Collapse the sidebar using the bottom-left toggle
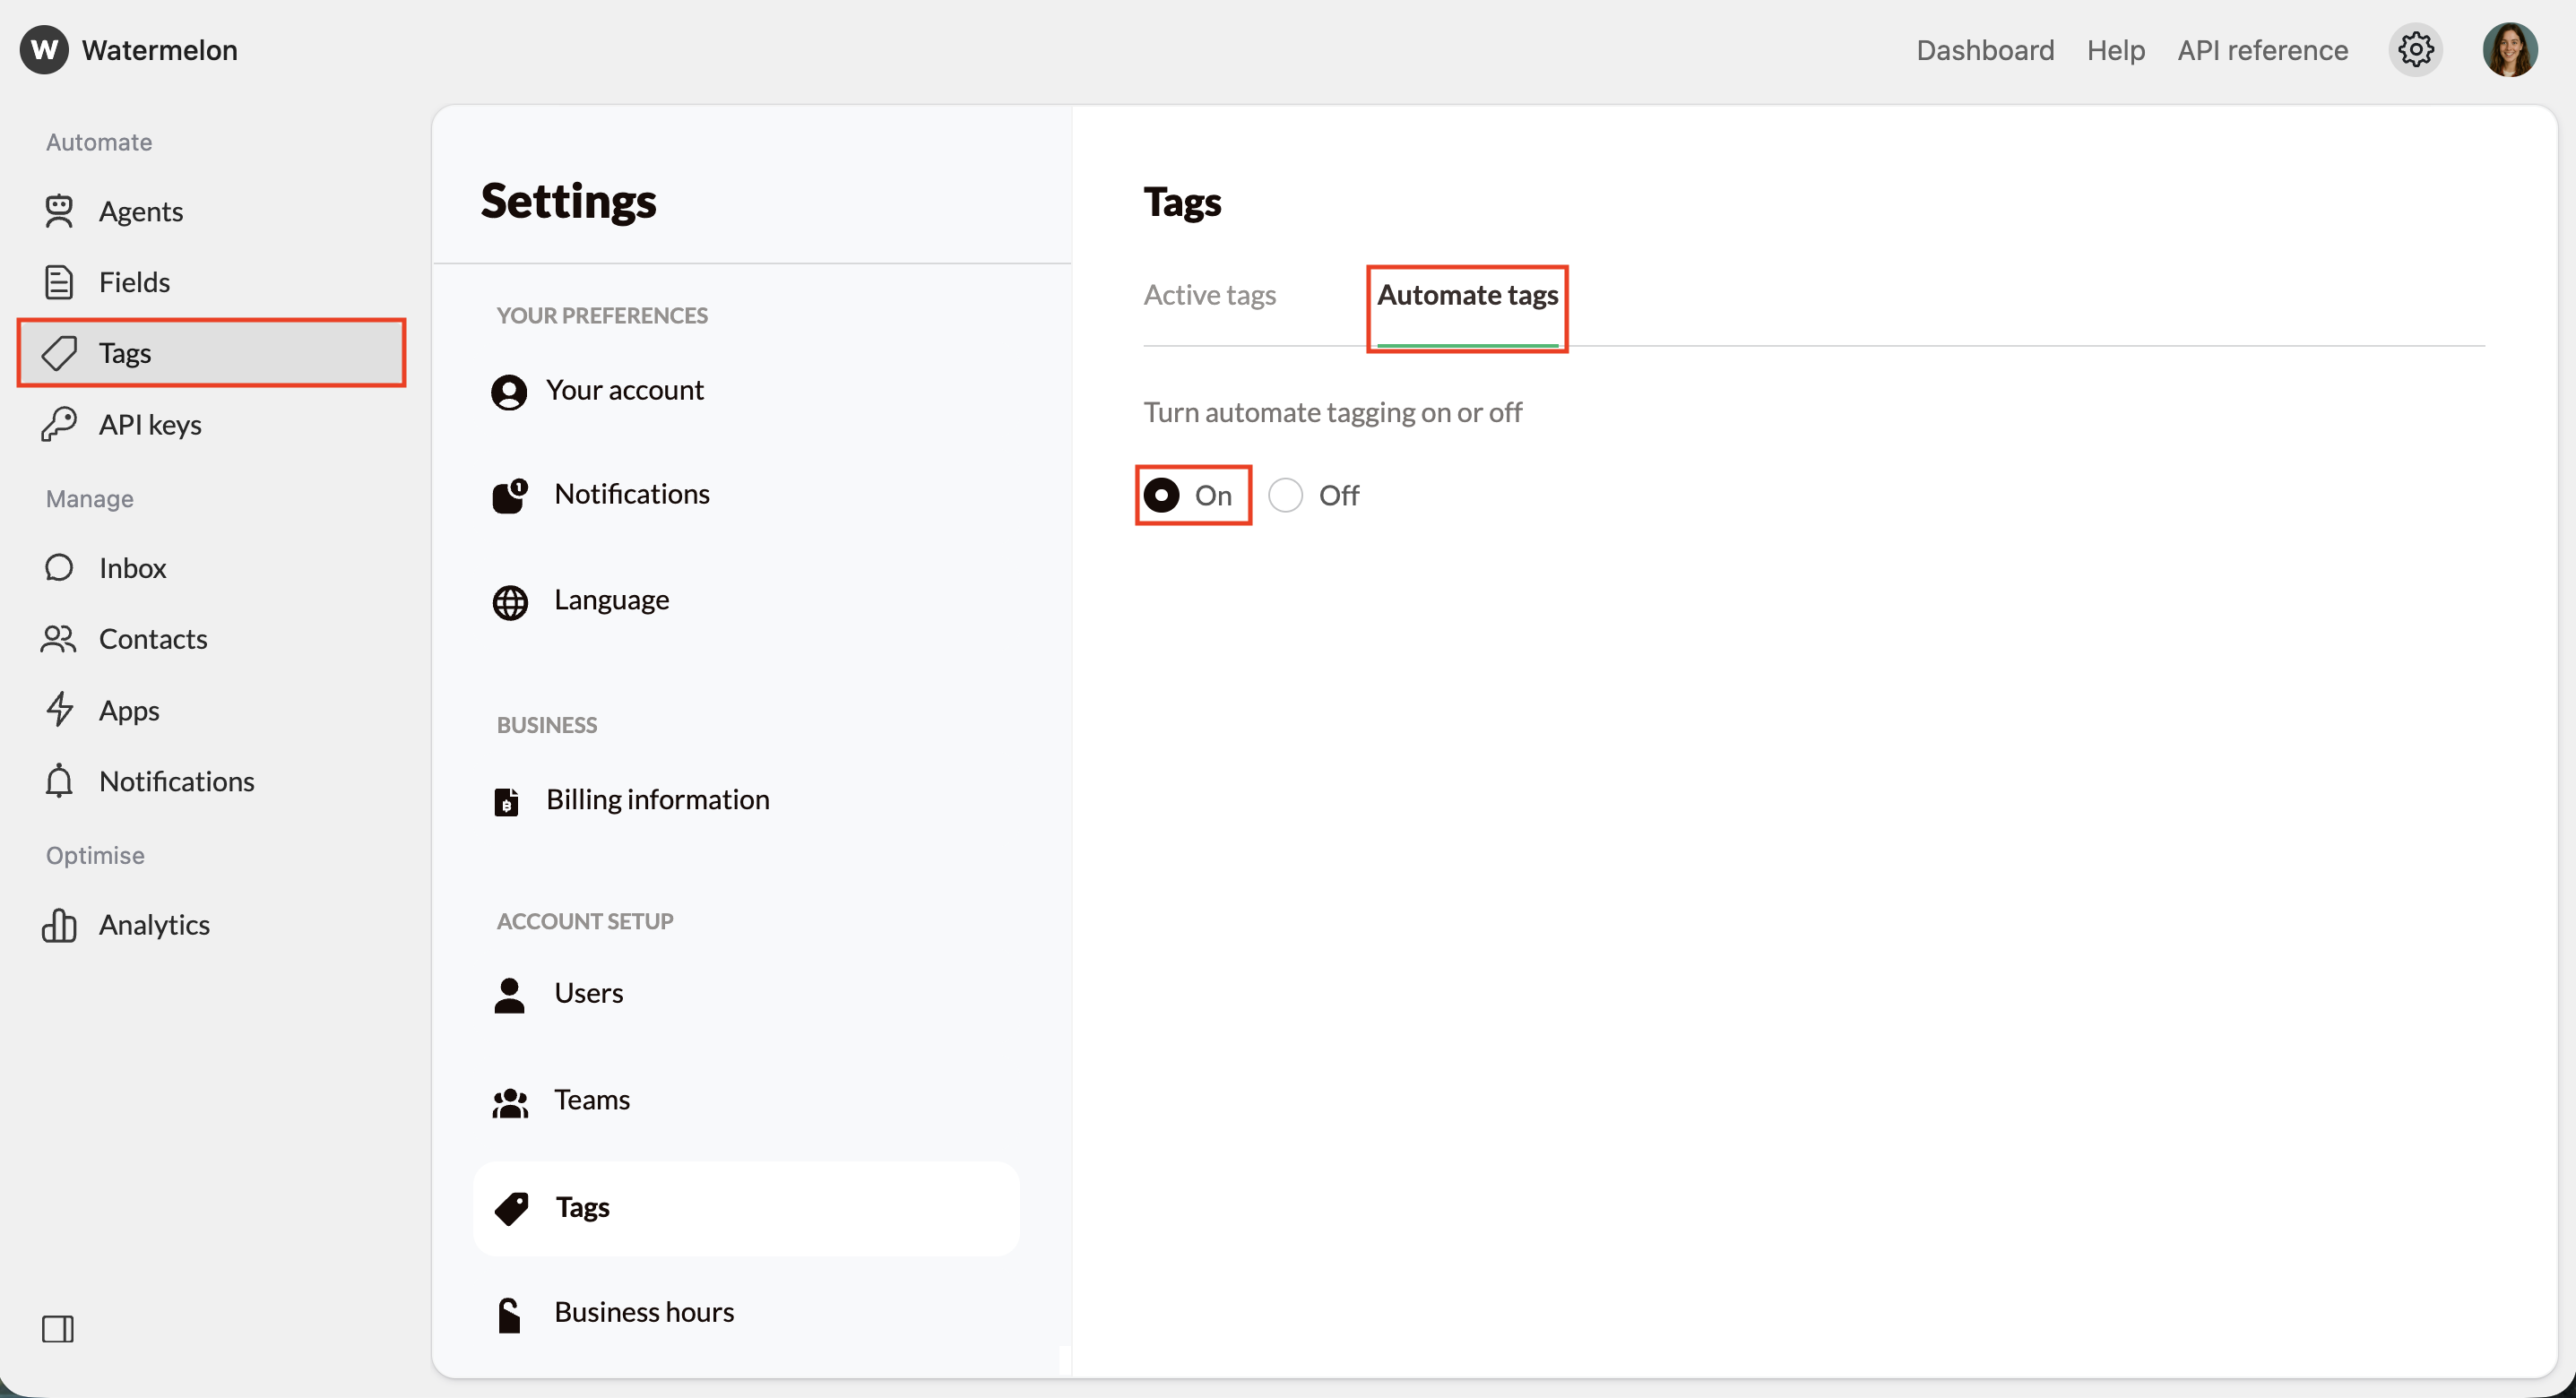Image resolution: width=2576 pixels, height=1398 pixels. coord(58,1329)
